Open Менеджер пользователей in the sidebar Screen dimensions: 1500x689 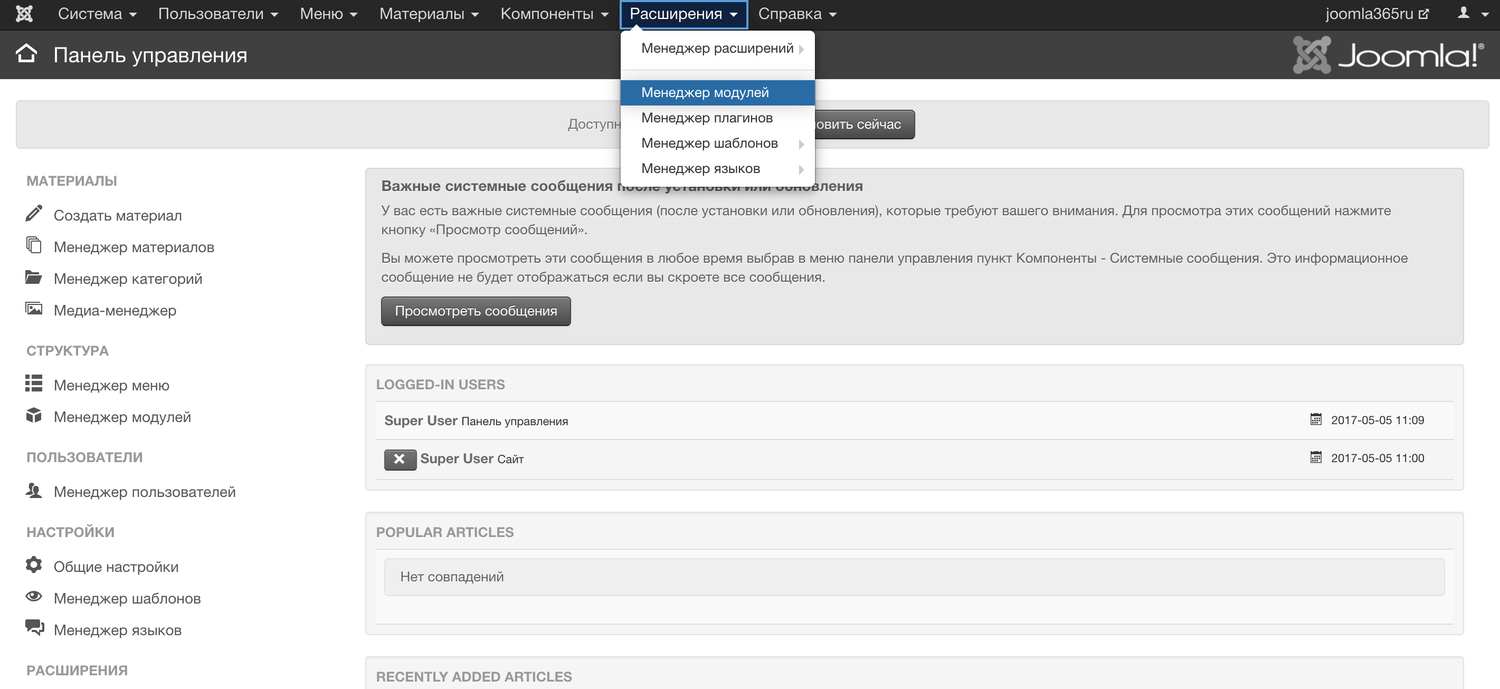pos(144,492)
